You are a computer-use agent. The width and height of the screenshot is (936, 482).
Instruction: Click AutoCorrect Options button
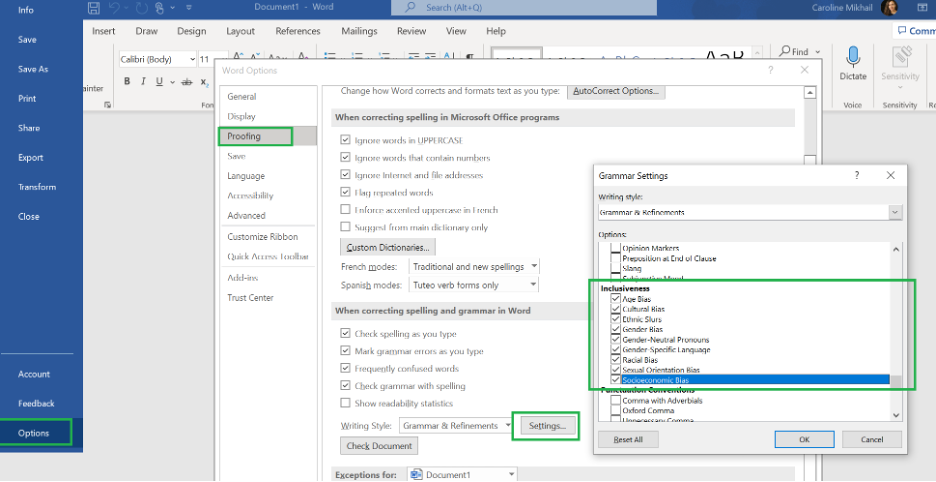[x=616, y=91]
